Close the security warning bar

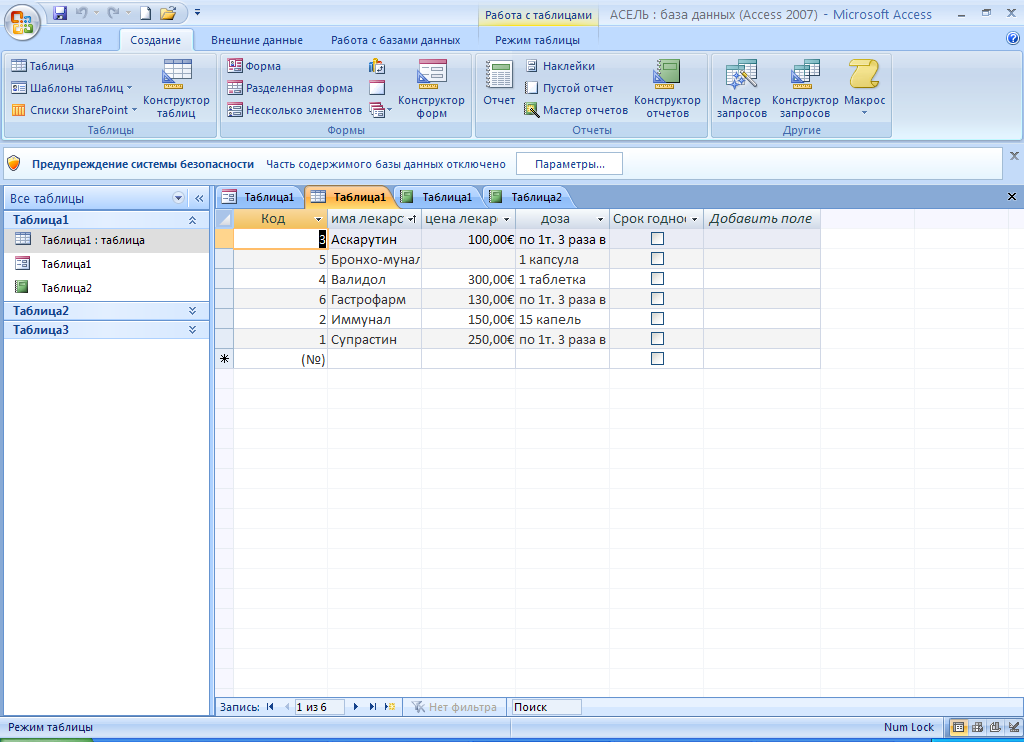[x=1014, y=156]
